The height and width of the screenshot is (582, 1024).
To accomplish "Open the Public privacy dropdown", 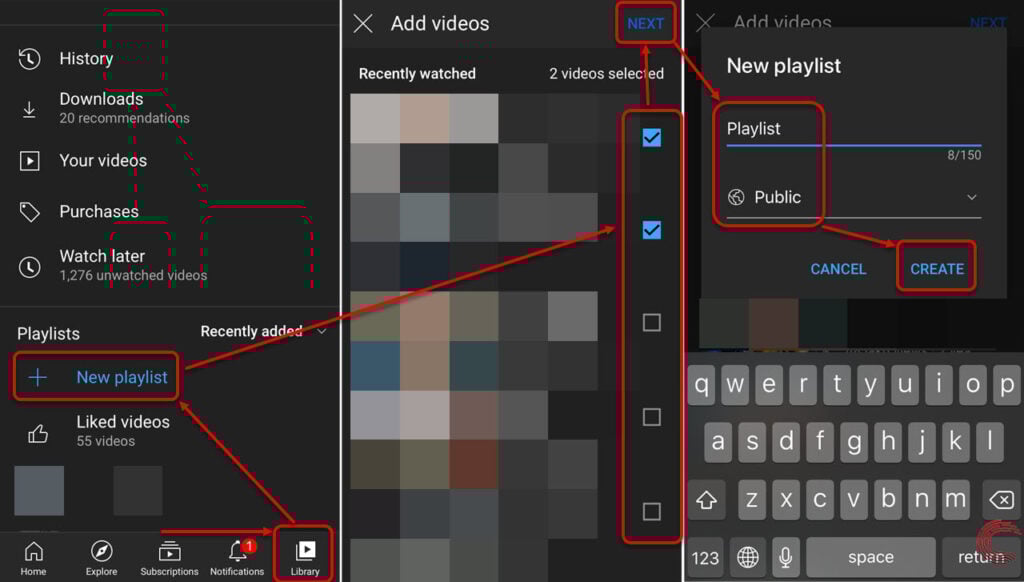I will (x=854, y=197).
